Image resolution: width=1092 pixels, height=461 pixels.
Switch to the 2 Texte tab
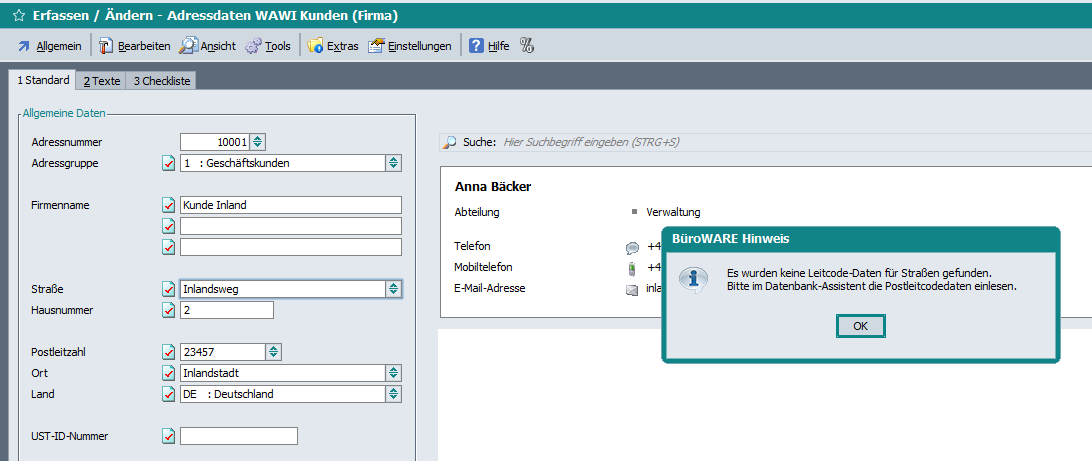click(101, 81)
